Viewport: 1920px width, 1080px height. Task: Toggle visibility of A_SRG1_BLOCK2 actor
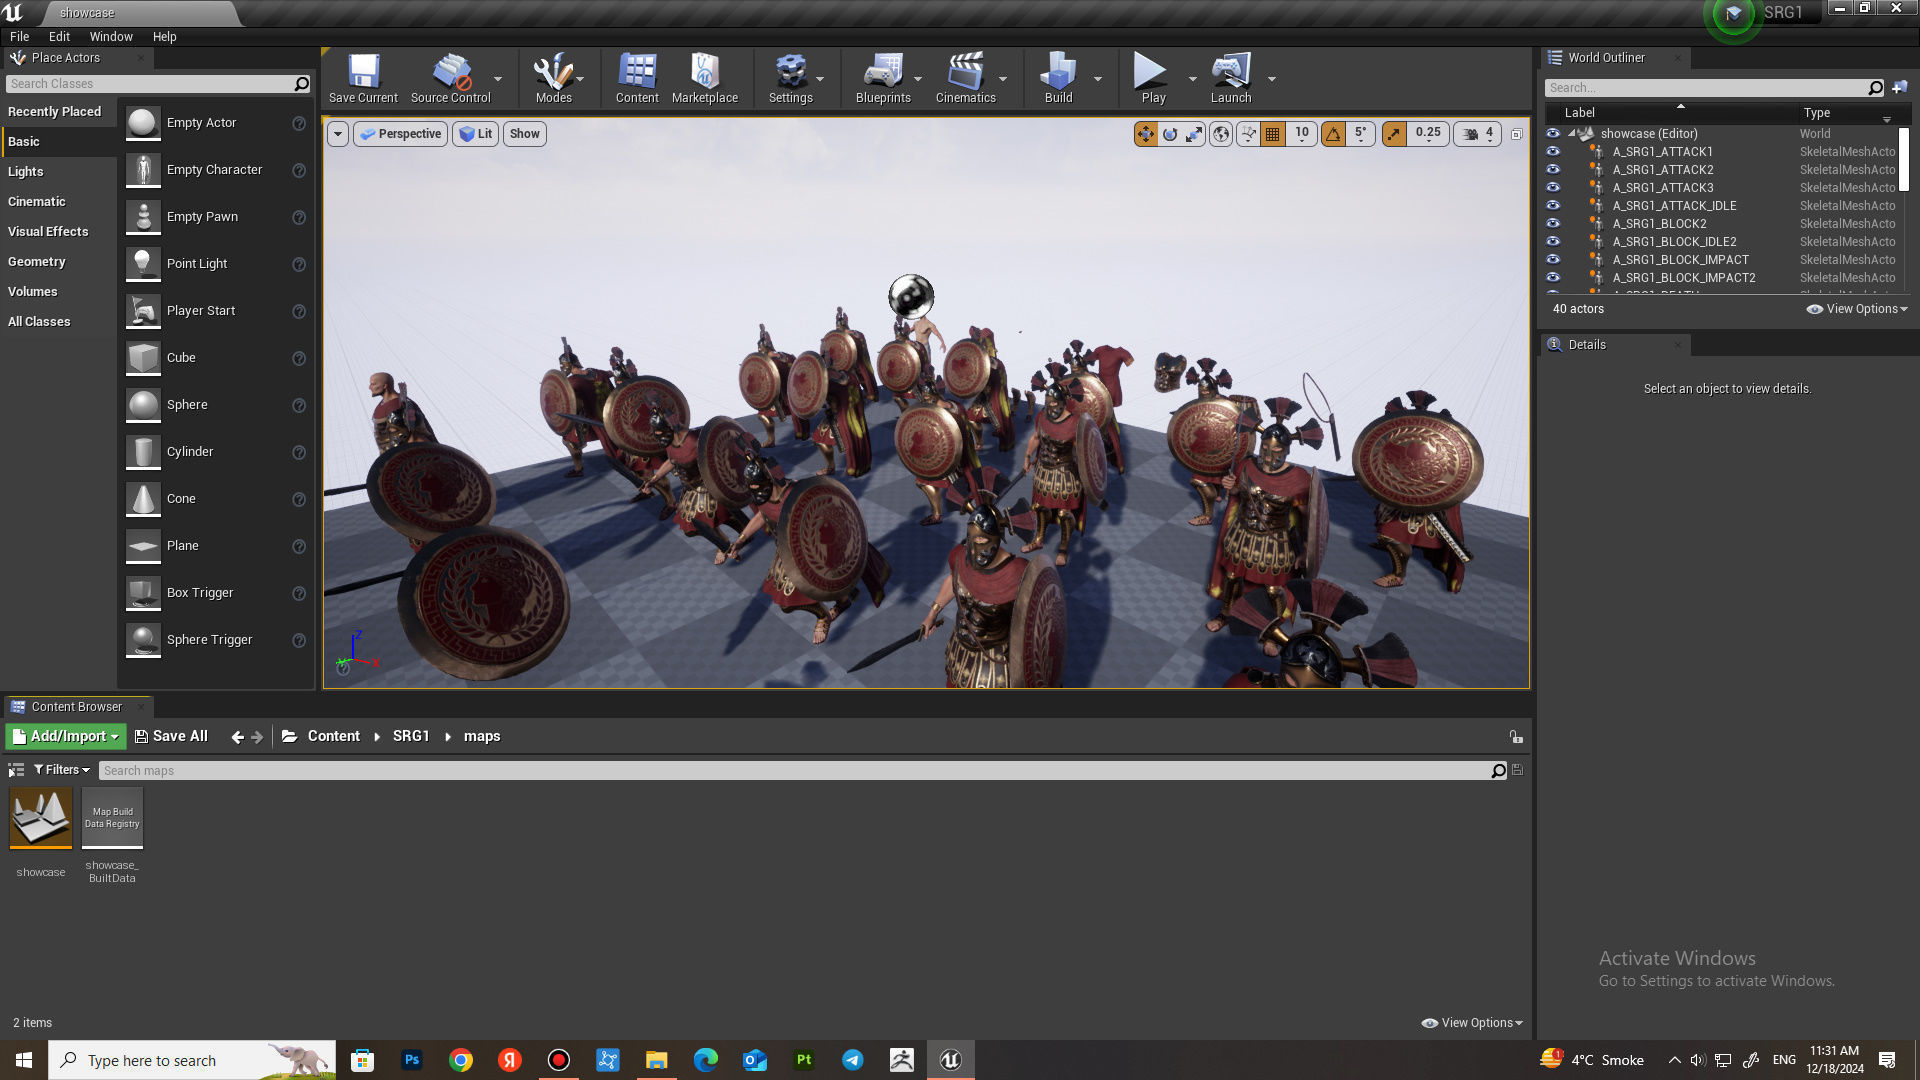click(x=1553, y=224)
